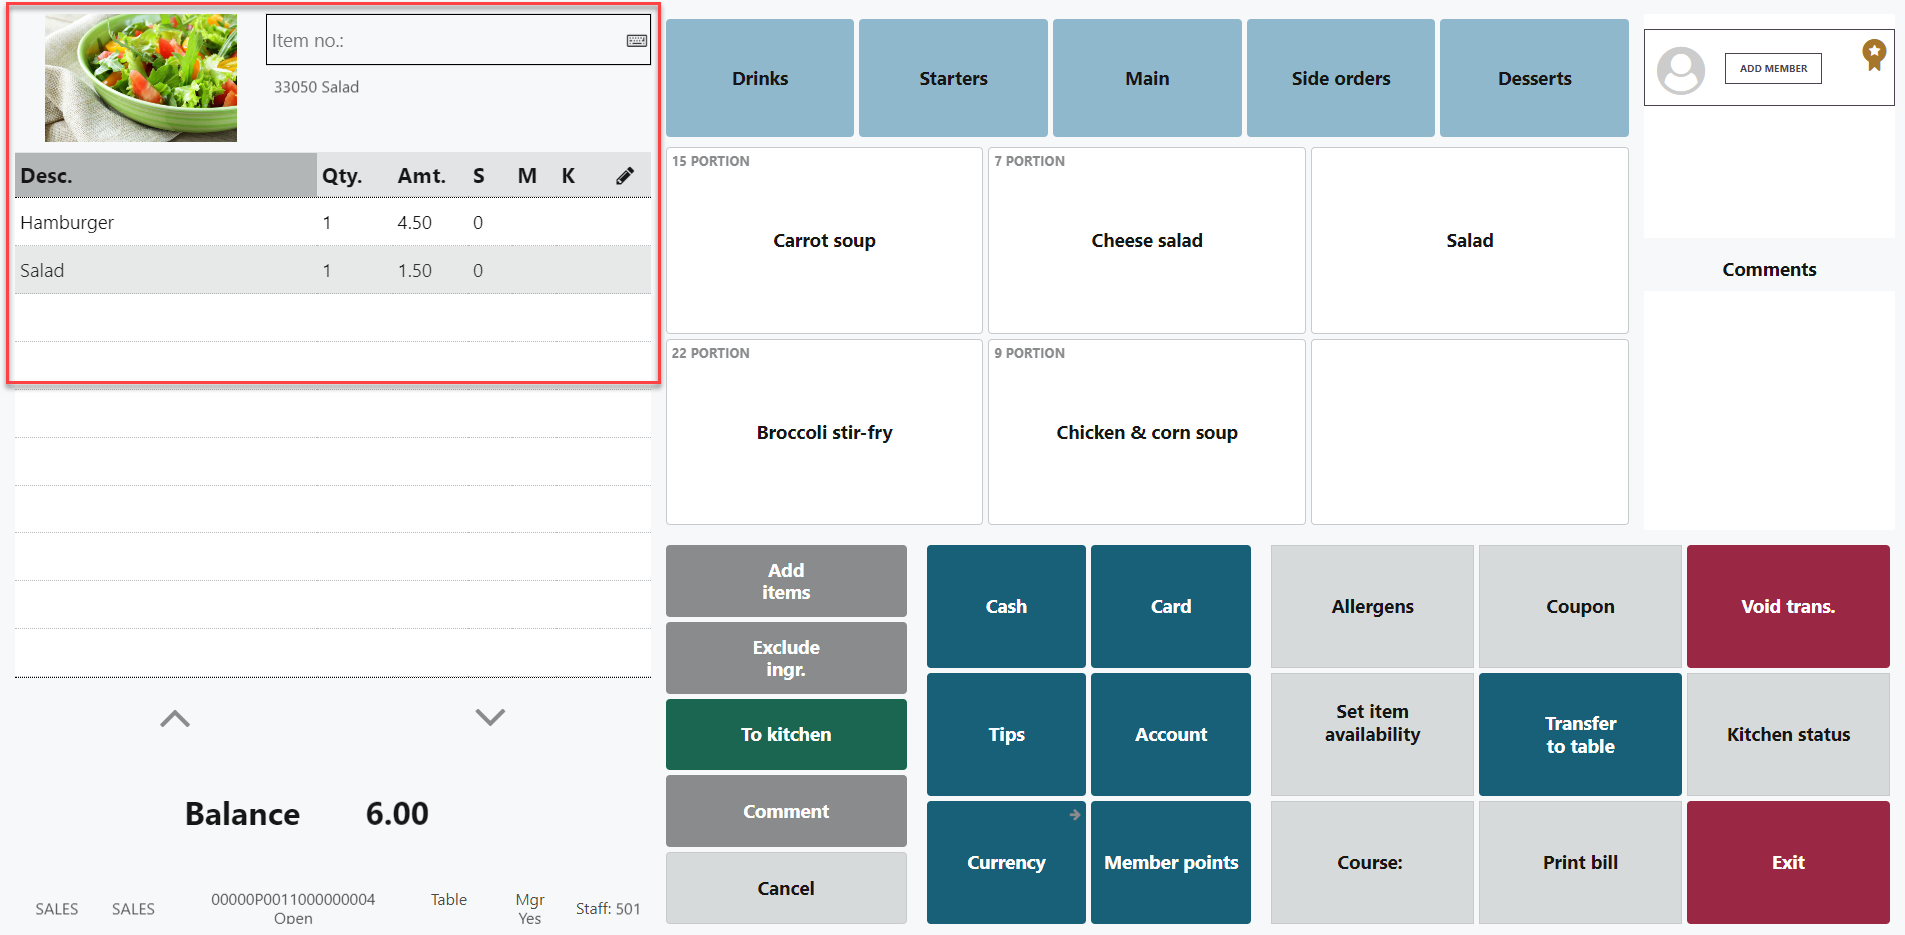Show Allergens information
1905x935 pixels.
click(x=1372, y=606)
